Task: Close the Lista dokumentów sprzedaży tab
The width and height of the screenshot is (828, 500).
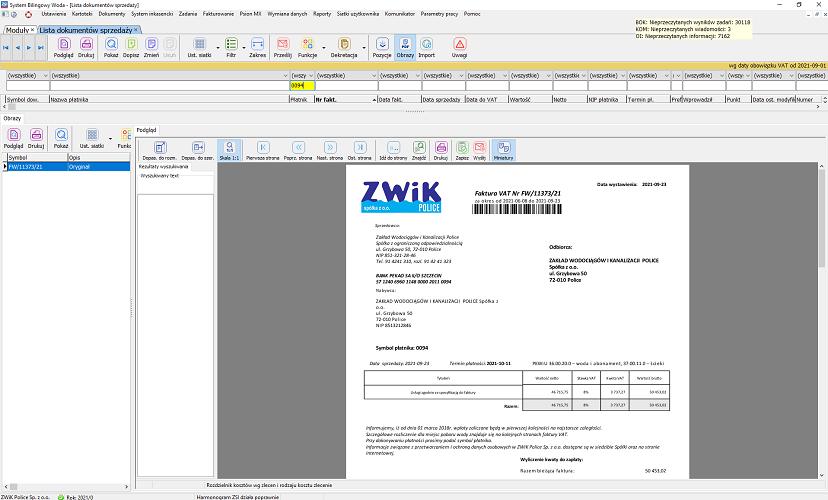Action: click(x=136, y=30)
